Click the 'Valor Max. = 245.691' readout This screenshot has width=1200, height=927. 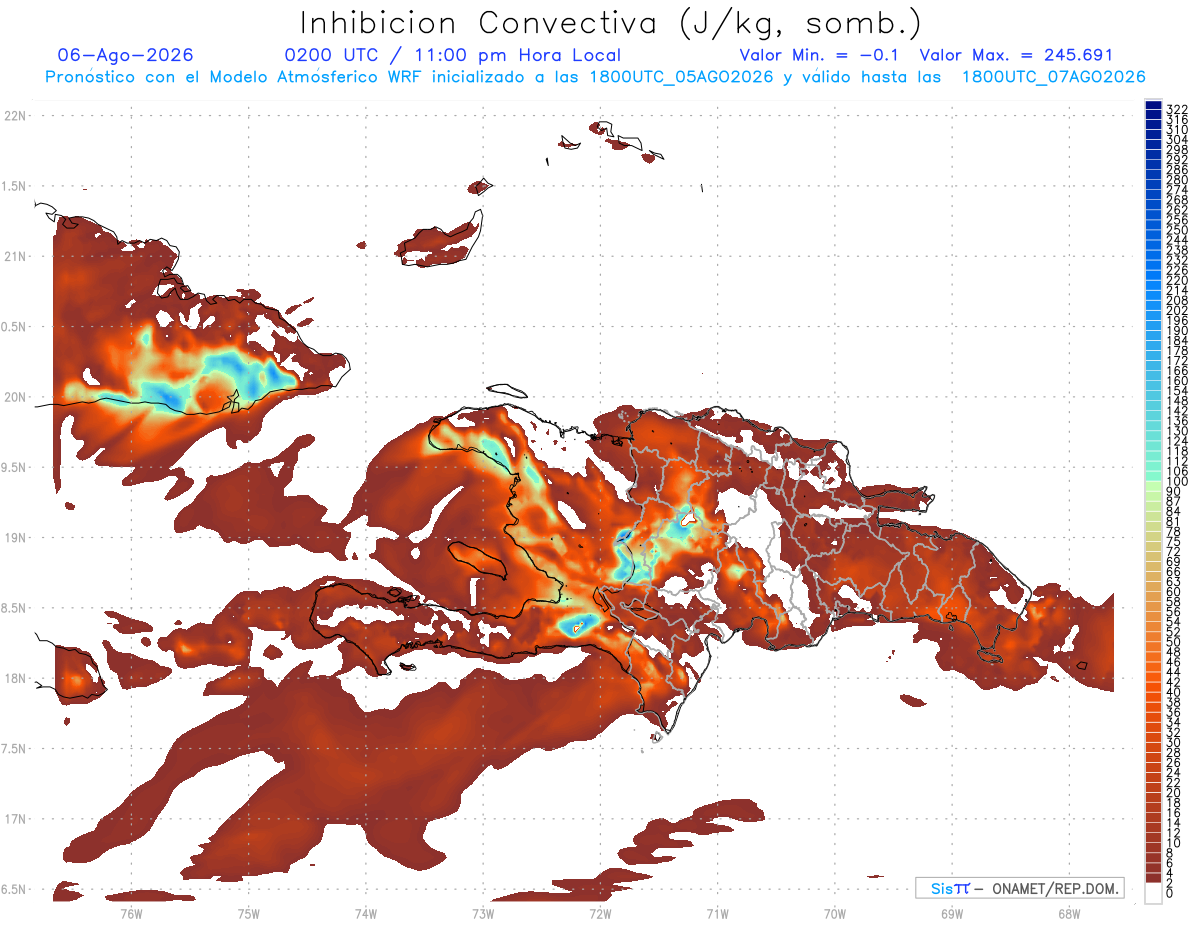1016,55
